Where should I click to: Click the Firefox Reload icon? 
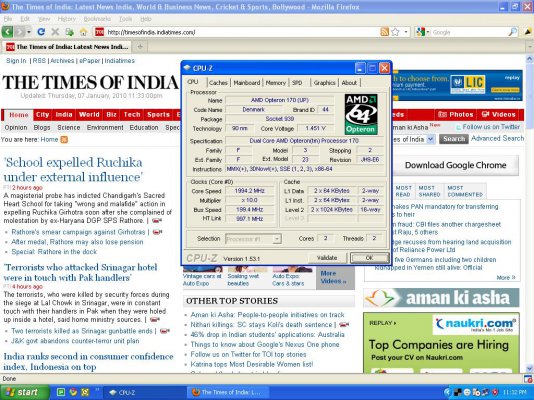click(x=41, y=32)
